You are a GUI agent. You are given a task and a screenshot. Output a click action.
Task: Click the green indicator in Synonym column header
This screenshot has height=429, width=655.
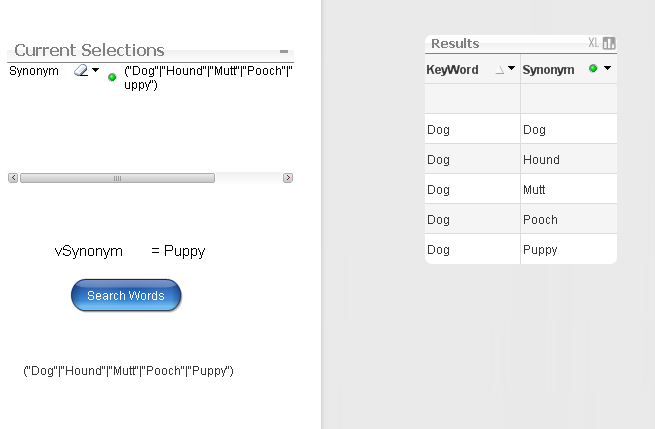(x=593, y=69)
